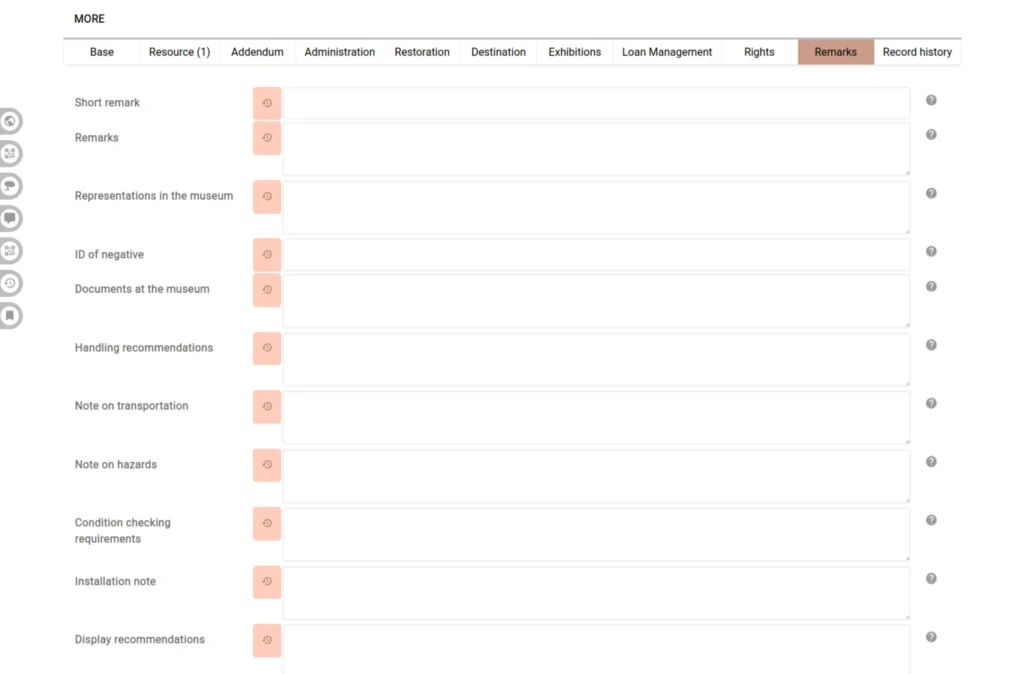
Task: Show history for Handling recommendations
Action: 266,348
